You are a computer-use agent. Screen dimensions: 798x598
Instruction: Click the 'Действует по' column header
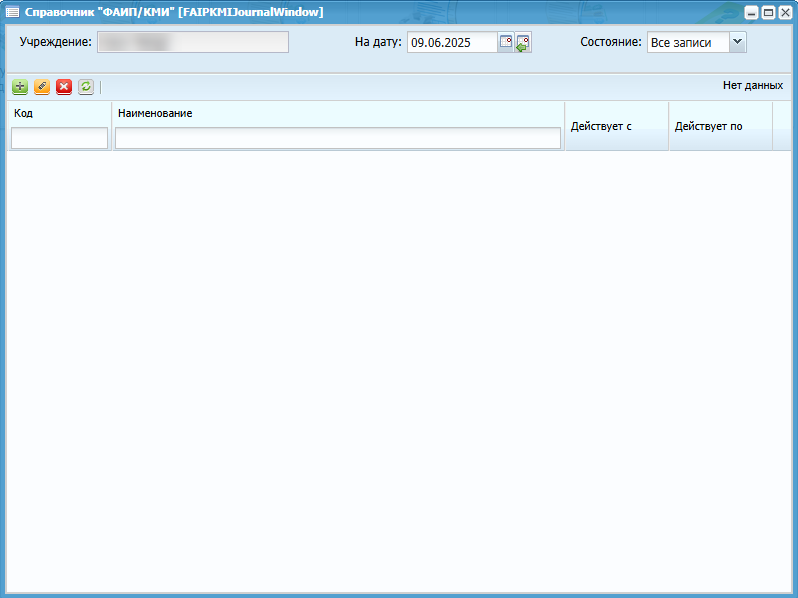coord(720,126)
